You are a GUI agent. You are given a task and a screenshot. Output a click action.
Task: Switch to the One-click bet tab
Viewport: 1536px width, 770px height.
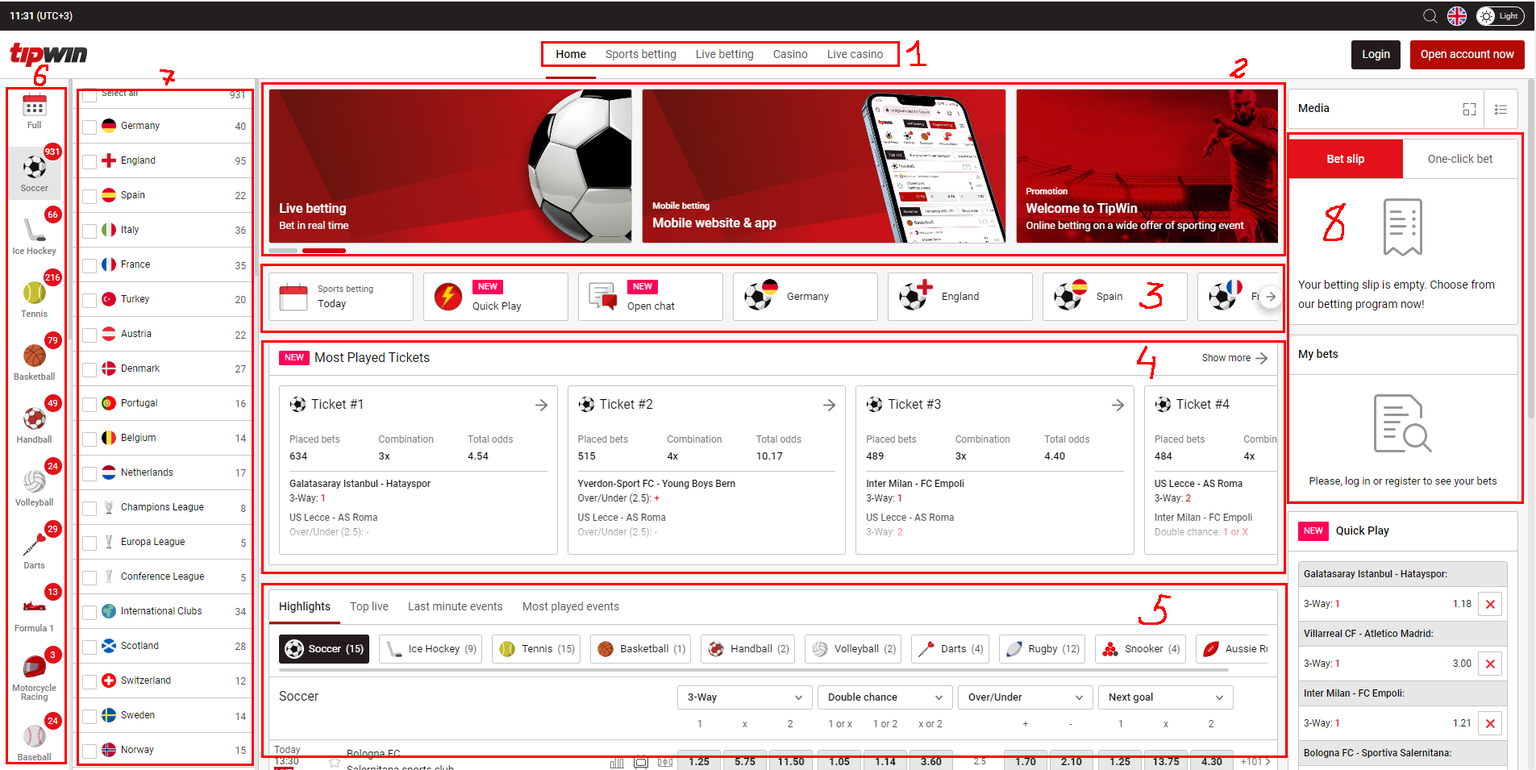(1460, 159)
